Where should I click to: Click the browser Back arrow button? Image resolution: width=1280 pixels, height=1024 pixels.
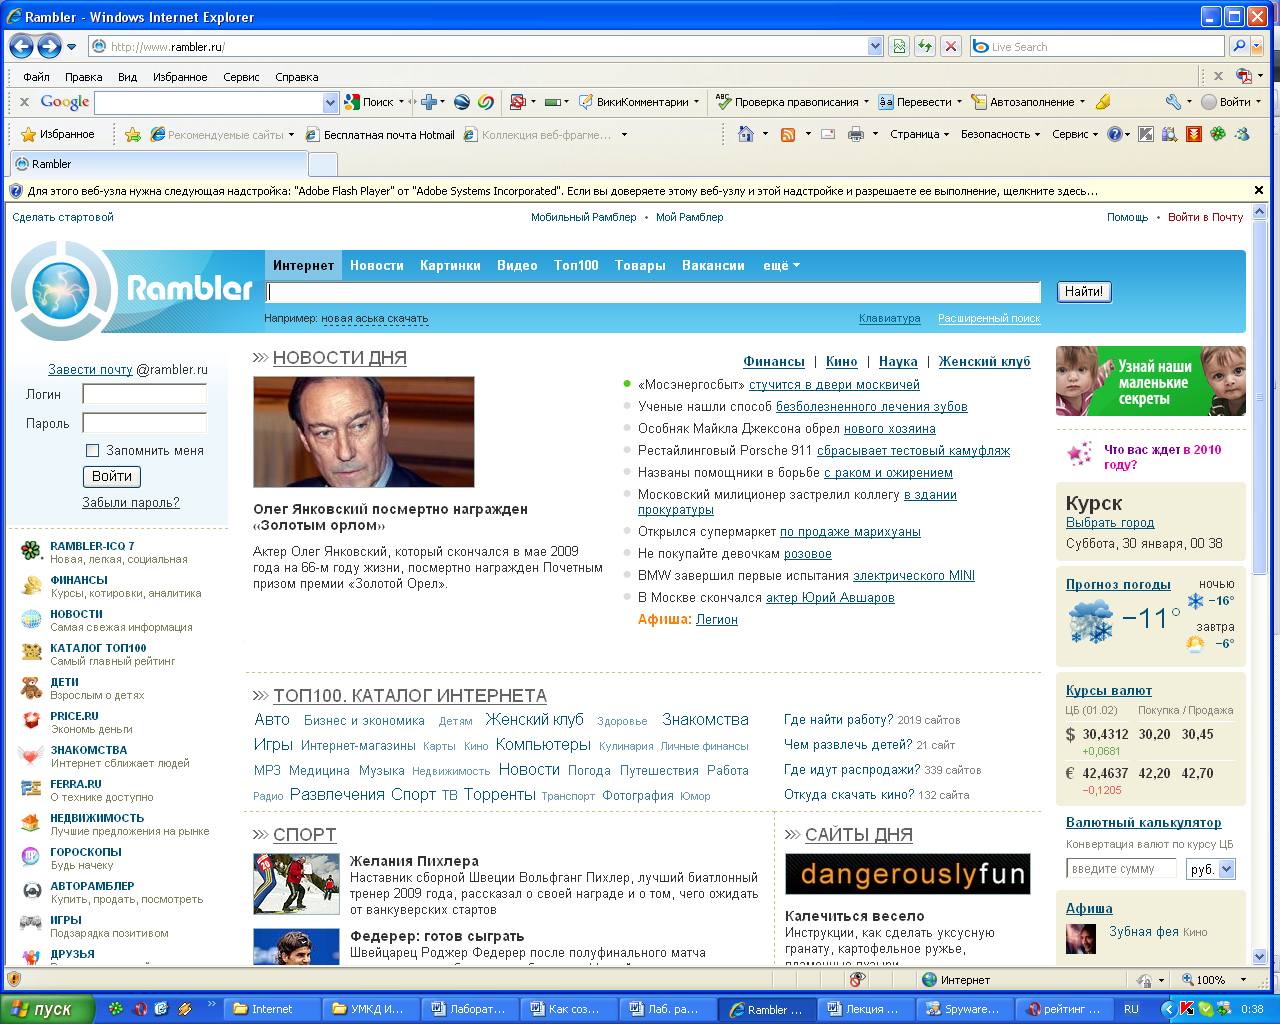click(x=21, y=46)
